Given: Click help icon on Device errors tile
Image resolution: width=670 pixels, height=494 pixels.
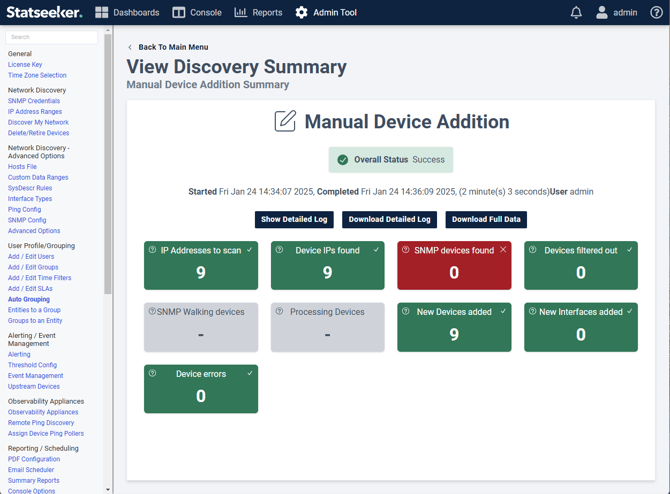Looking at the screenshot, I should [x=153, y=373].
